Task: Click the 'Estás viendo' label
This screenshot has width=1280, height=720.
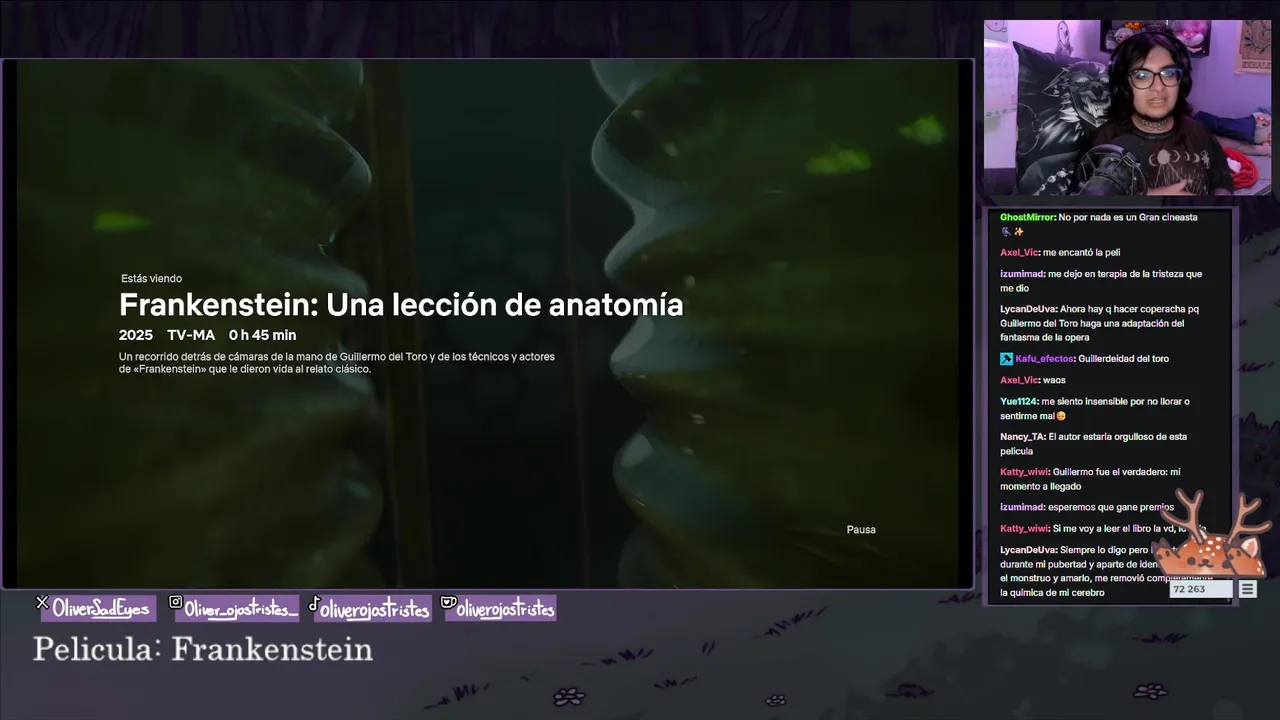Action: pyautogui.click(x=151, y=279)
